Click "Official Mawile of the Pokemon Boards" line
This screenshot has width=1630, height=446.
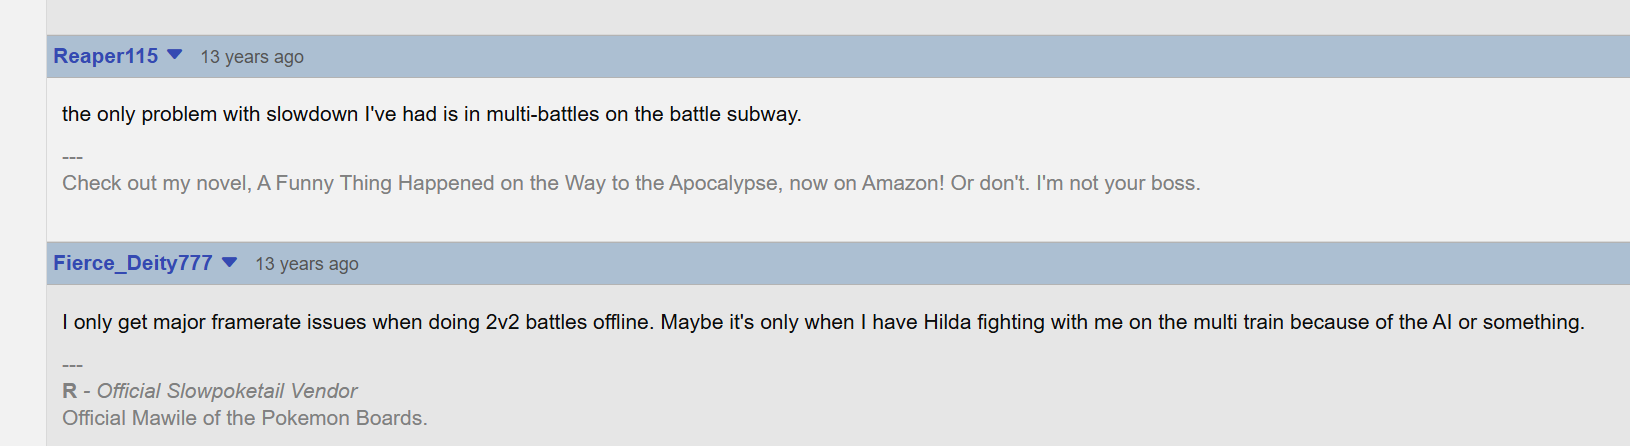click(x=245, y=418)
